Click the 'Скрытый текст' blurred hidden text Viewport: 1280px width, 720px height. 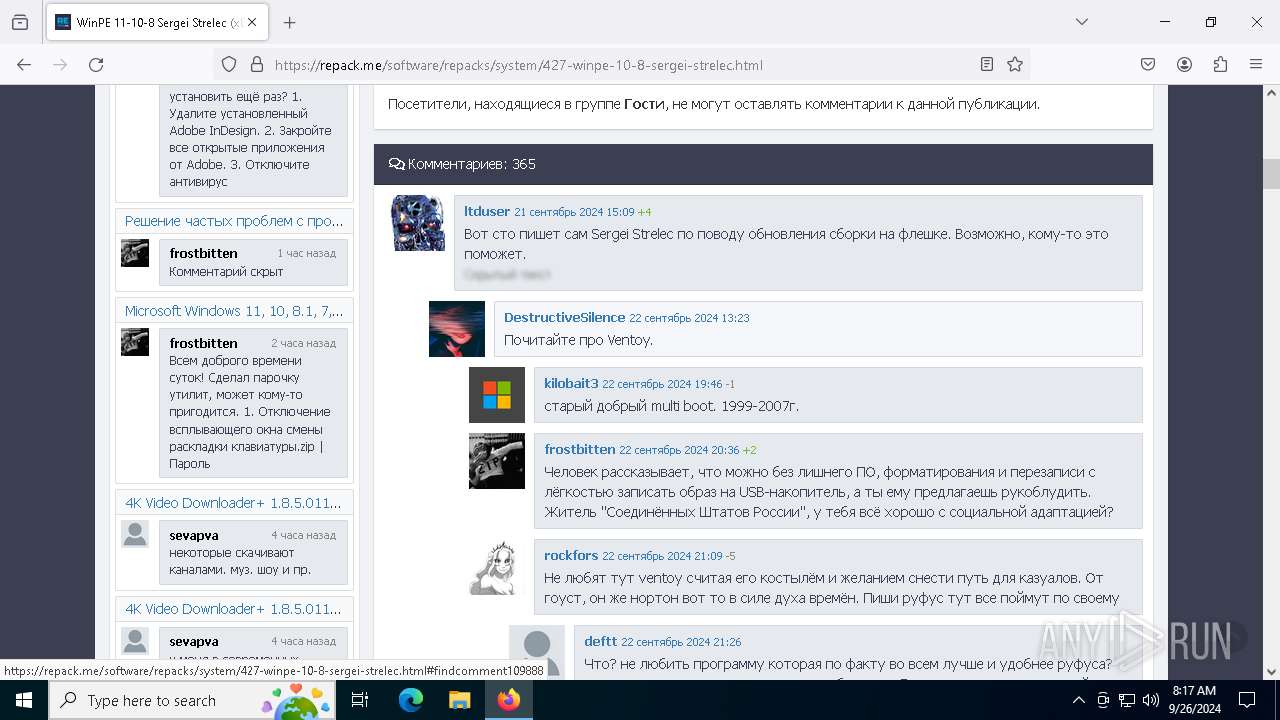click(x=507, y=273)
